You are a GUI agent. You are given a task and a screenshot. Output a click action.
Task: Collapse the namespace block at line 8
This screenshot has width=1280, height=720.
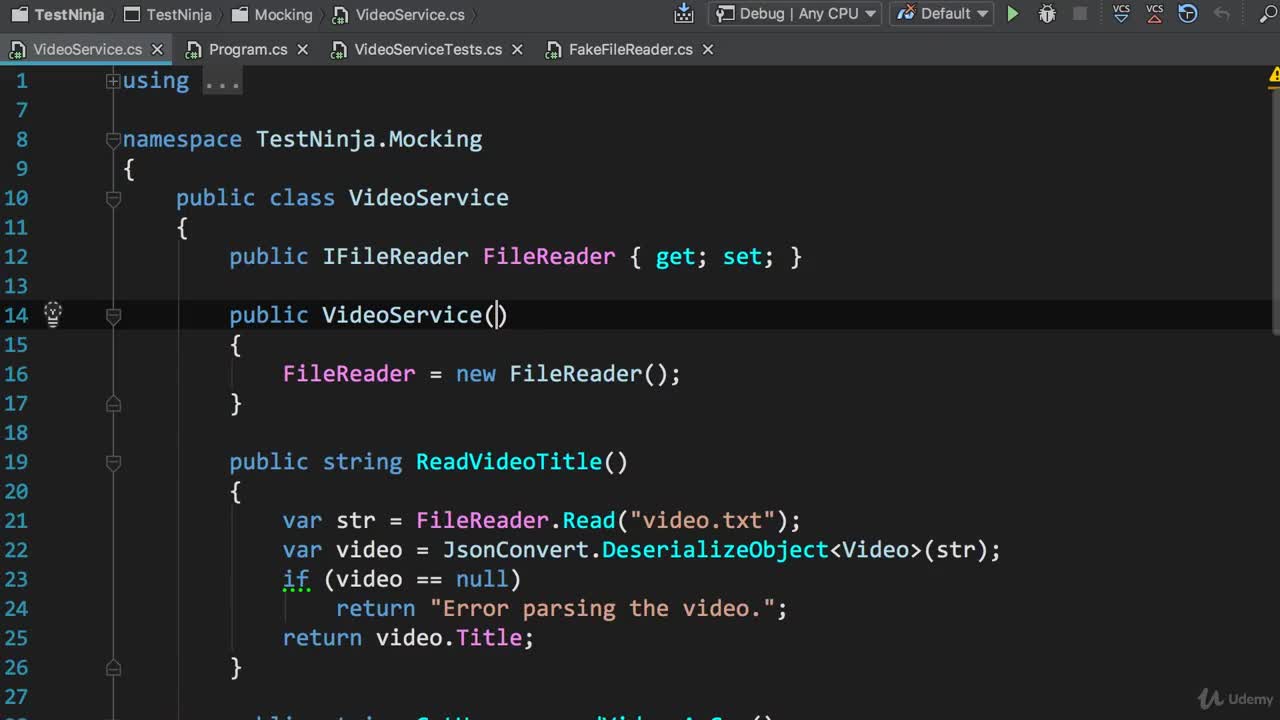click(x=113, y=140)
